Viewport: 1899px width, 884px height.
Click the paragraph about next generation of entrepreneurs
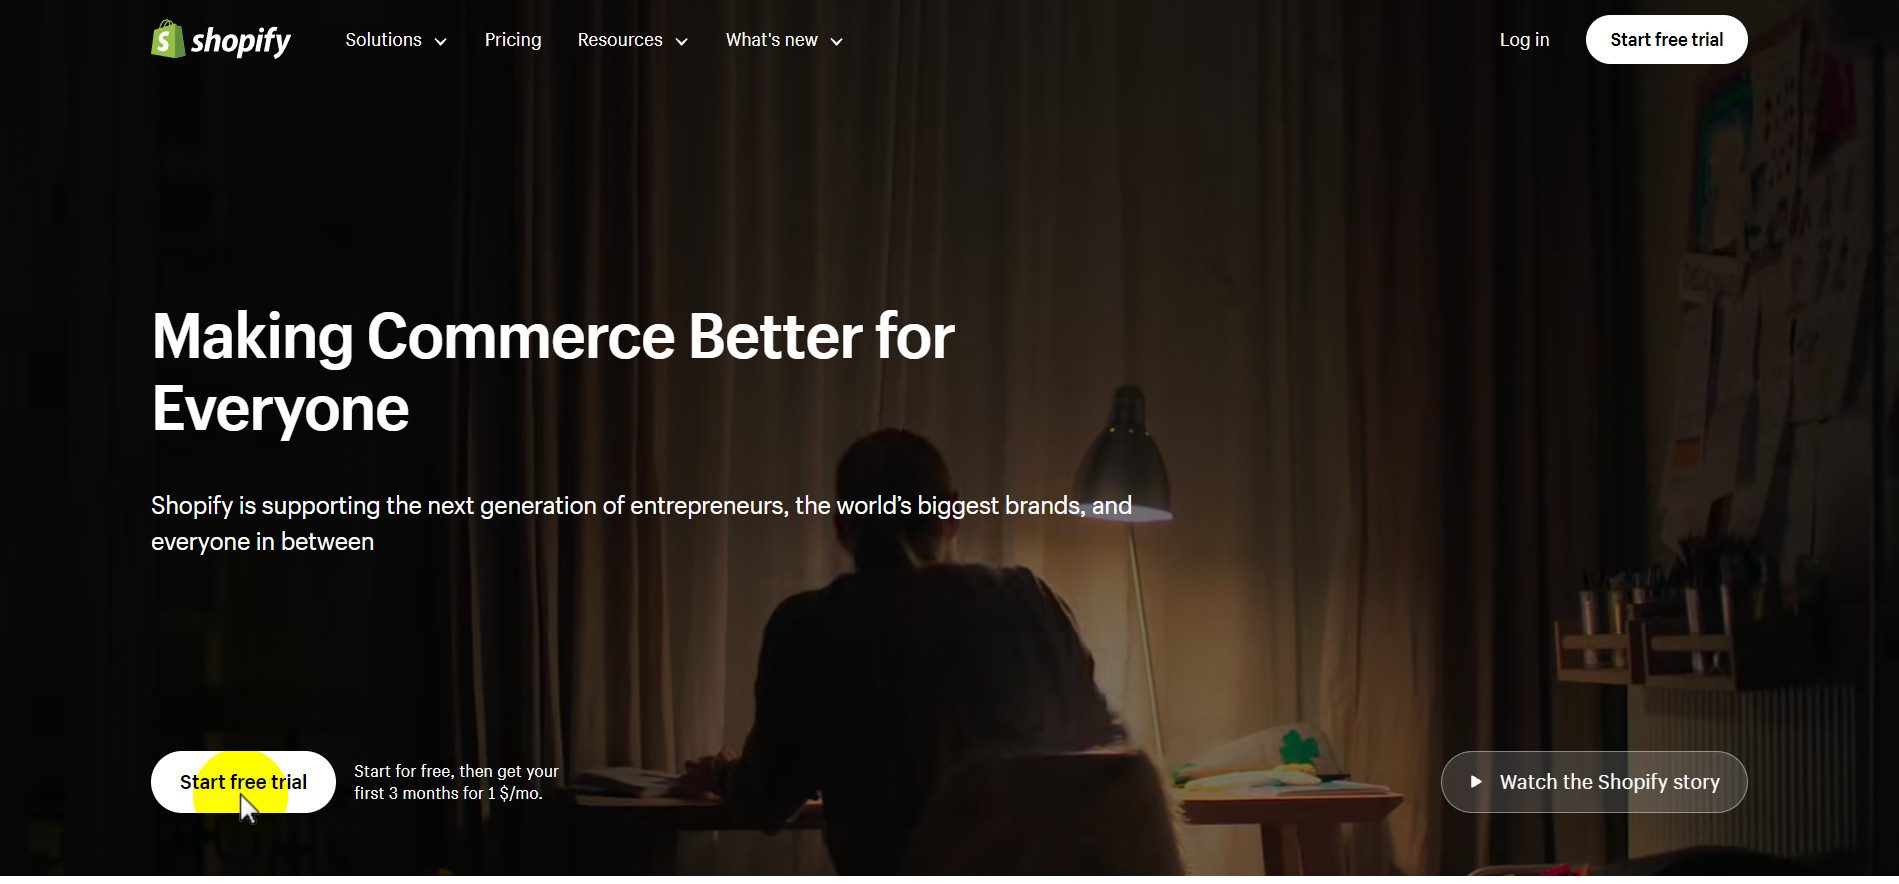point(641,523)
